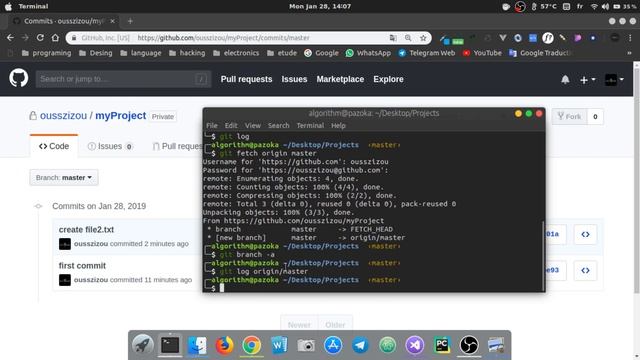Open terminal Search menu
Image resolution: width=640 pixels, height=360 pixels.
tap(278, 126)
